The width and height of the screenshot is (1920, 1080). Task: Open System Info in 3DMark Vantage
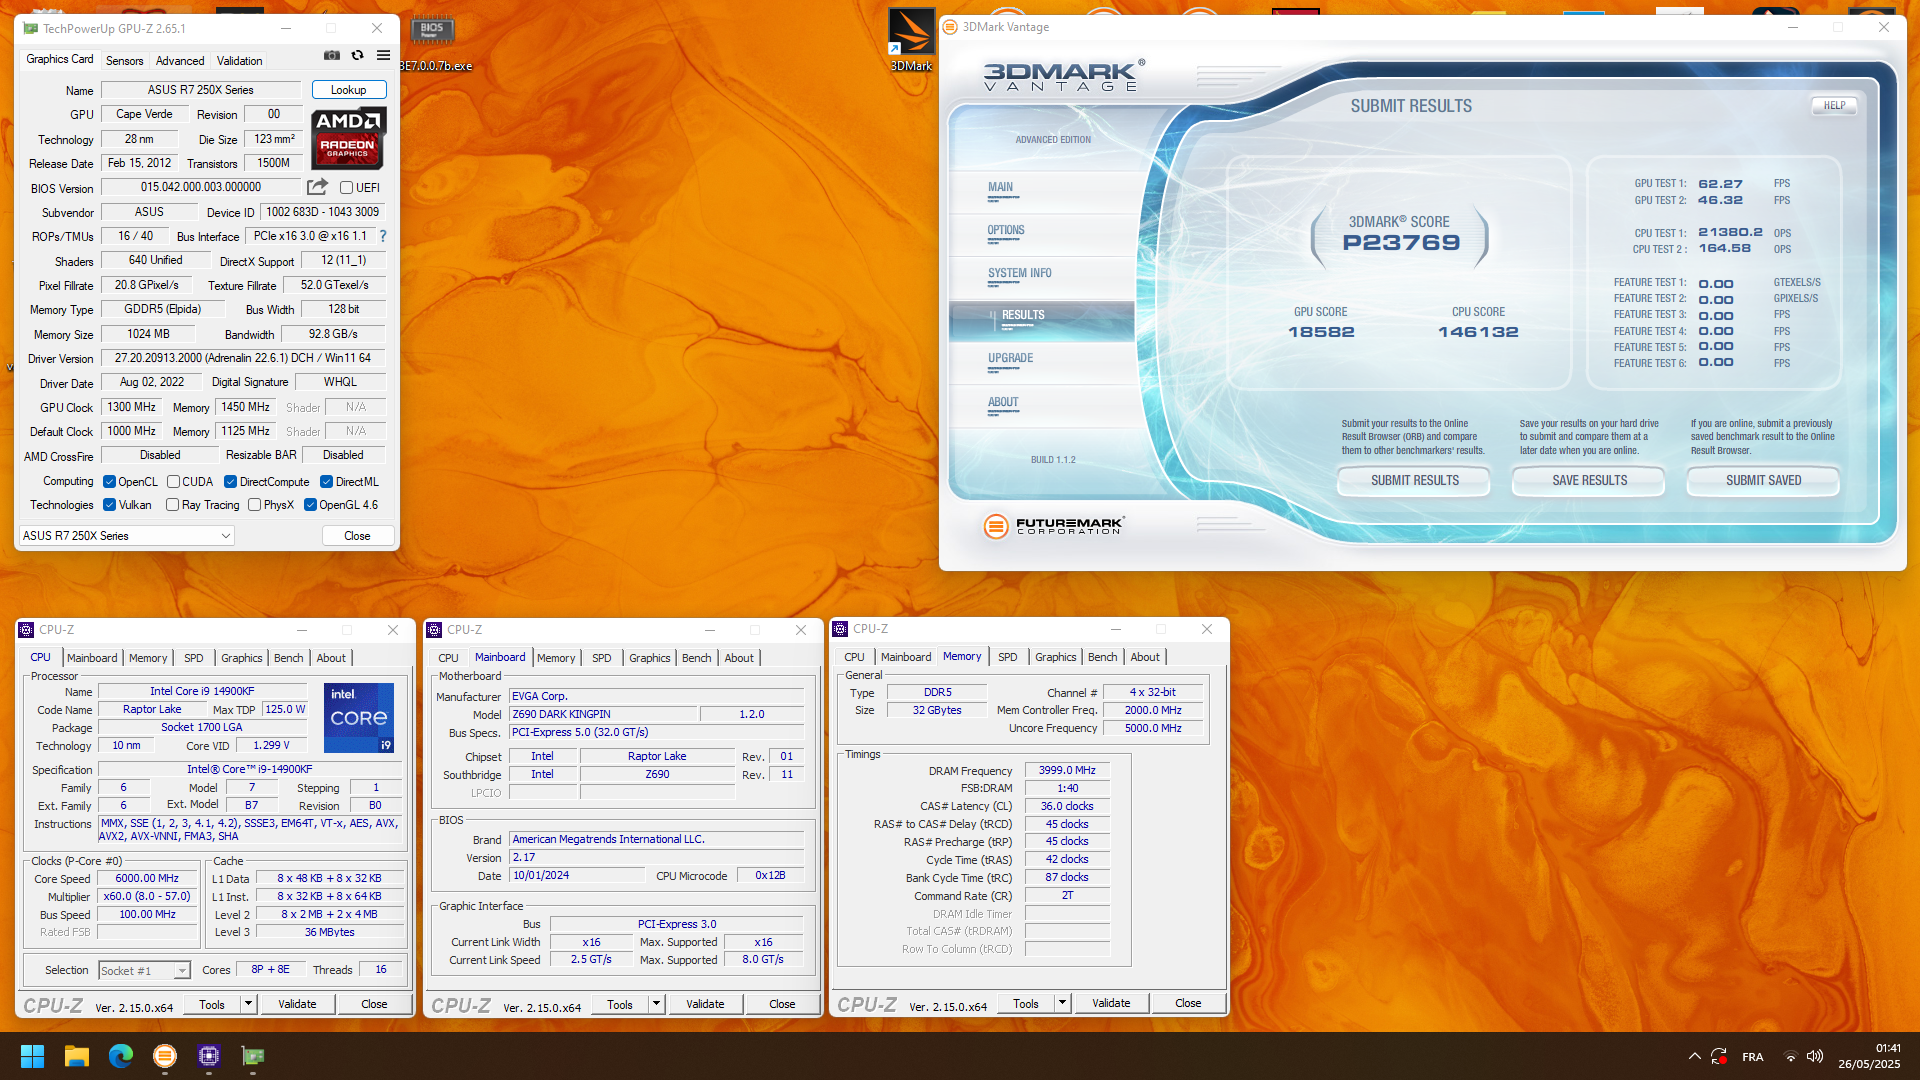point(1041,279)
